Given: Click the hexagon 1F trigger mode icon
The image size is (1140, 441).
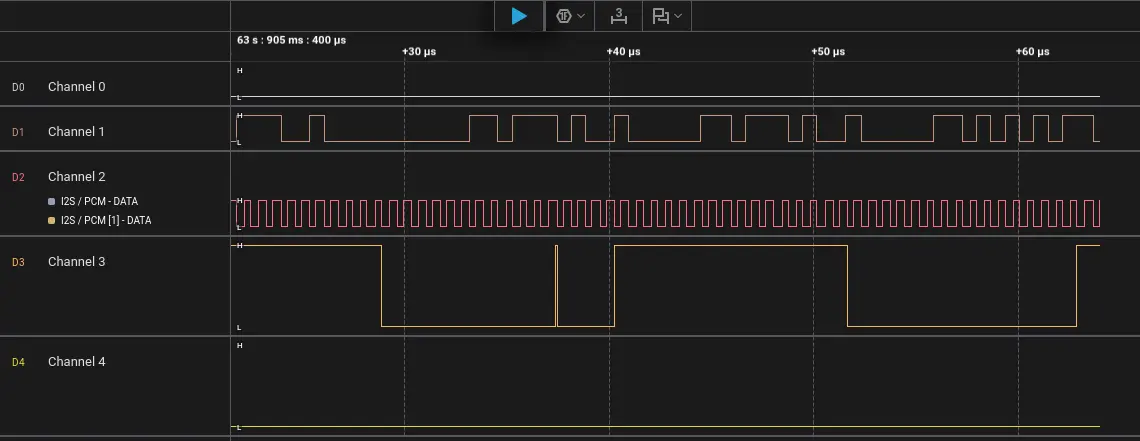Looking at the screenshot, I should coord(564,16).
